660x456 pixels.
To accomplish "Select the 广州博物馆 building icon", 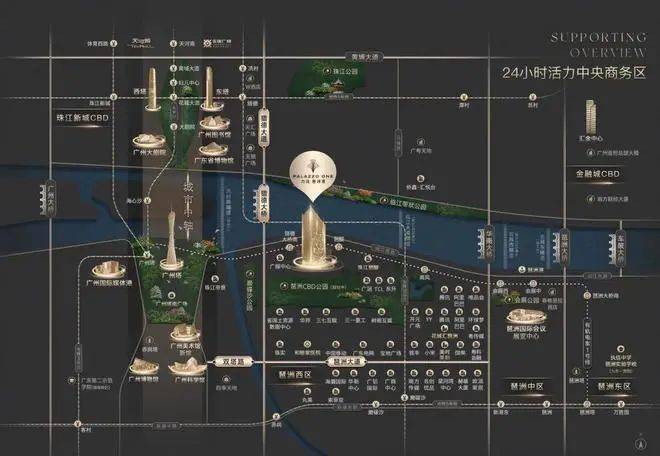I will [x=144, y=367].
